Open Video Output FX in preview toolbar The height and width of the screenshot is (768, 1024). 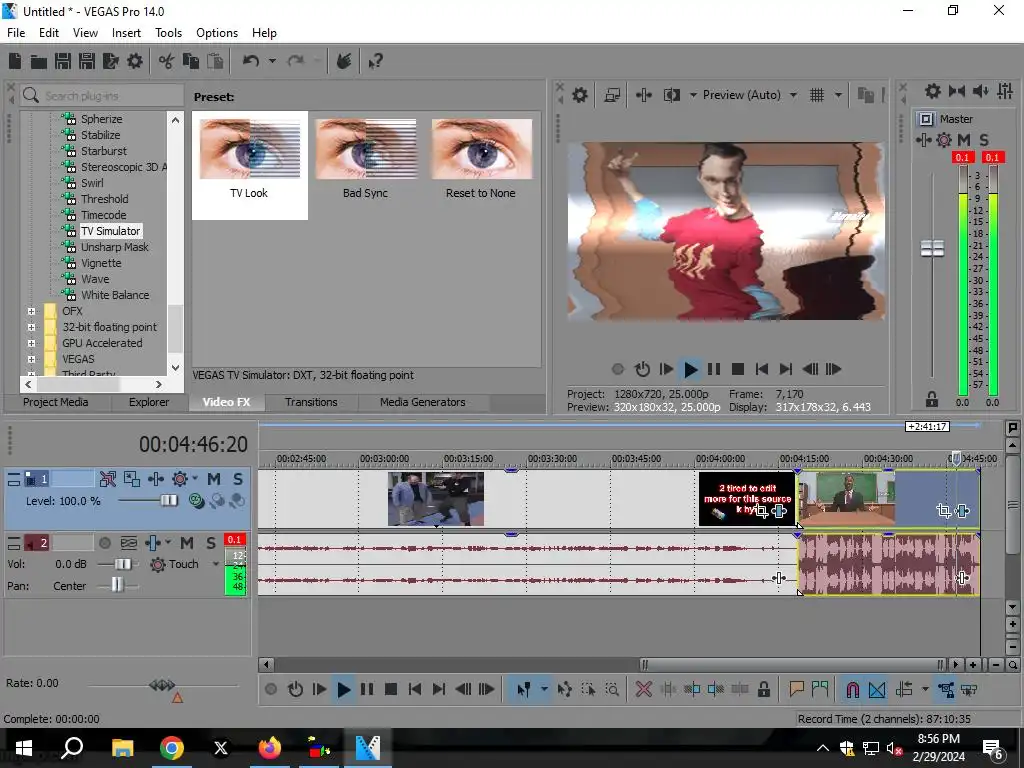click(x=644, y=95)
